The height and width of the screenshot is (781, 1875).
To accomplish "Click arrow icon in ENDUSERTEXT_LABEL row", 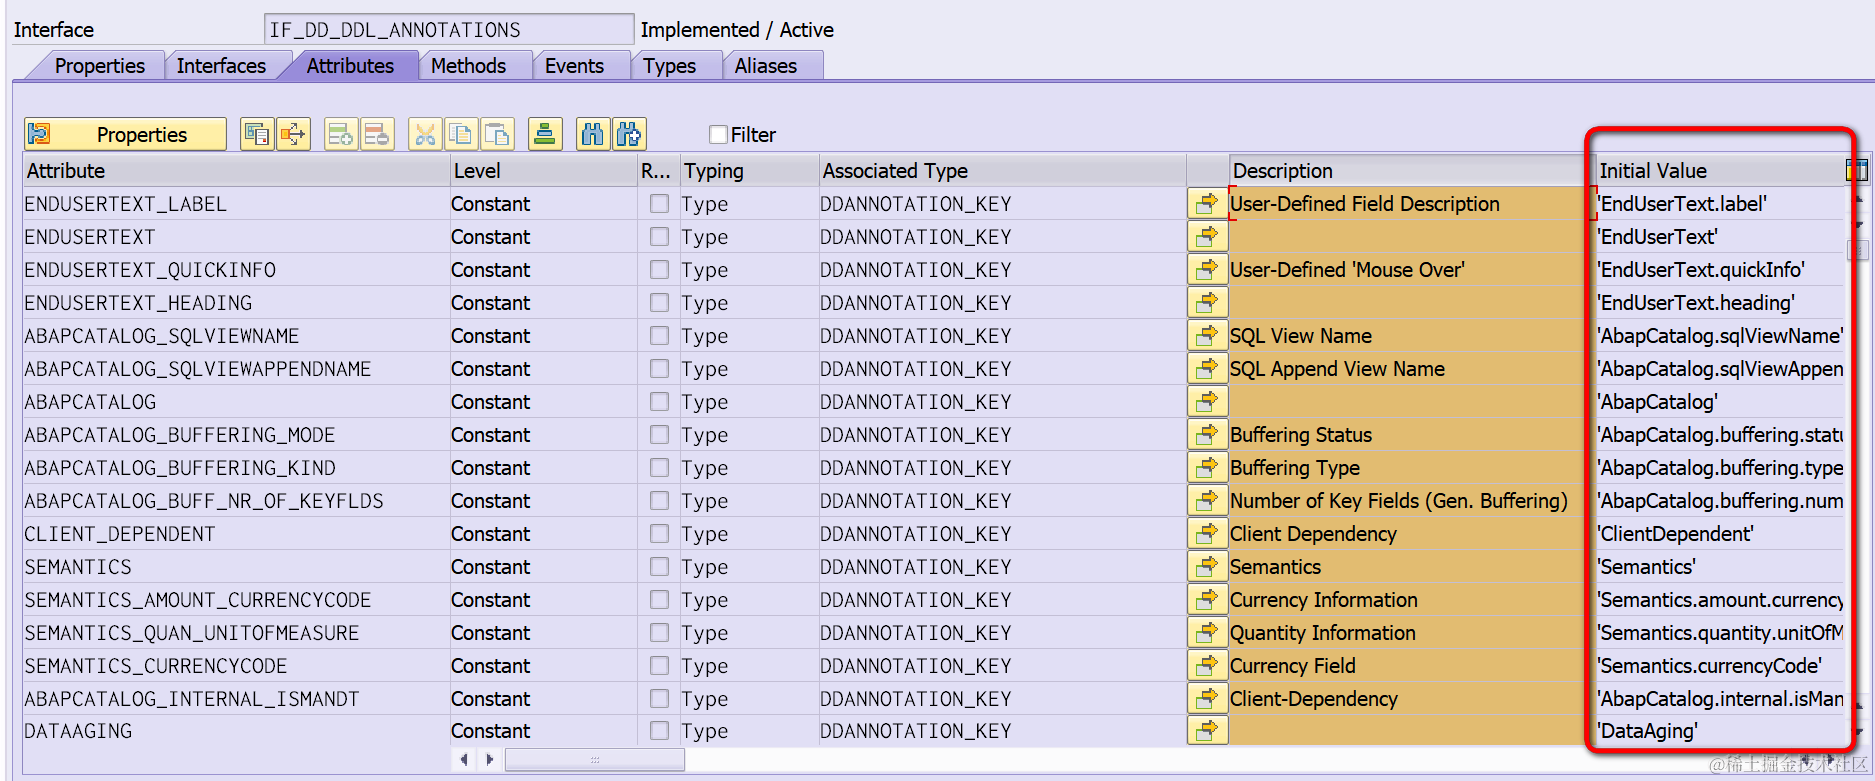I will 1207,204.
